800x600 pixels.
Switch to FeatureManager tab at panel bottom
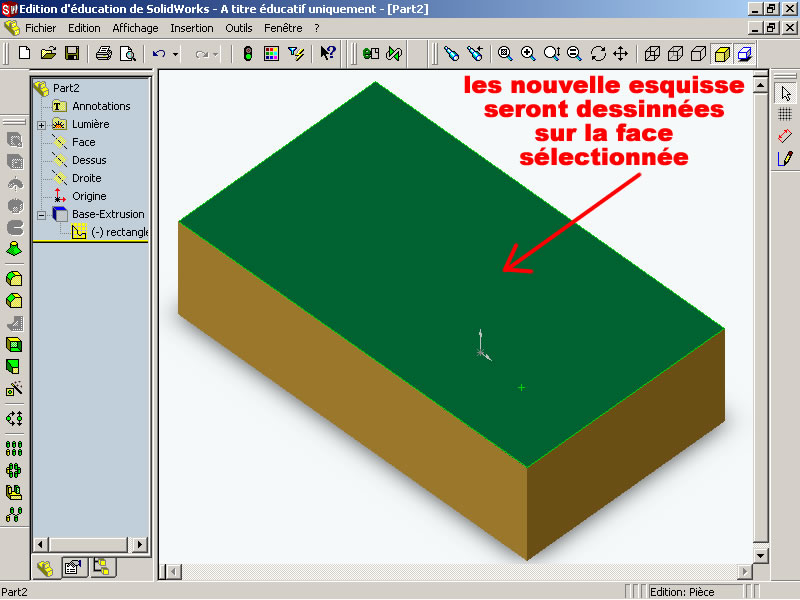(x=46, y=567)
